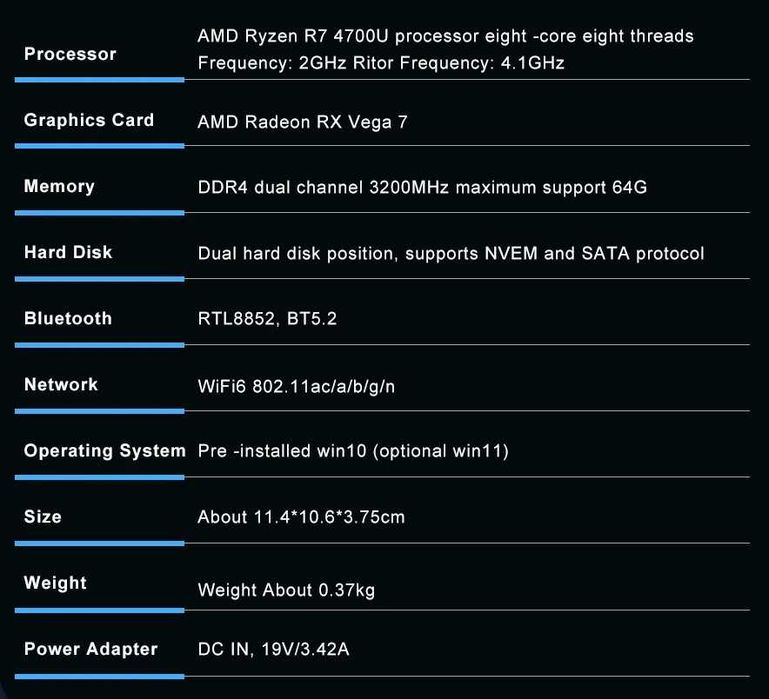Click the Weight row label

click(x=55, y=583)
